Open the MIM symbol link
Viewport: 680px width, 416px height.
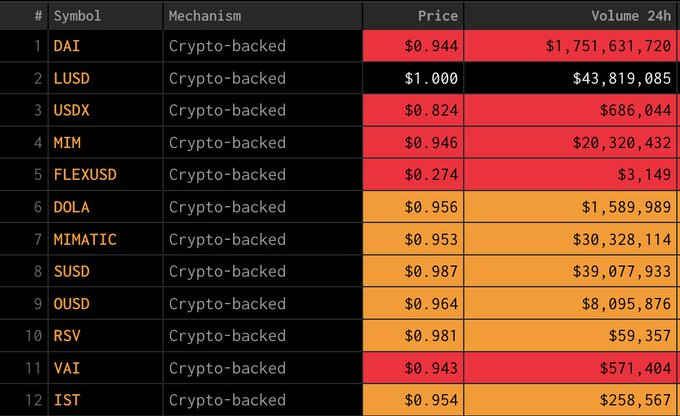[67, 143]
